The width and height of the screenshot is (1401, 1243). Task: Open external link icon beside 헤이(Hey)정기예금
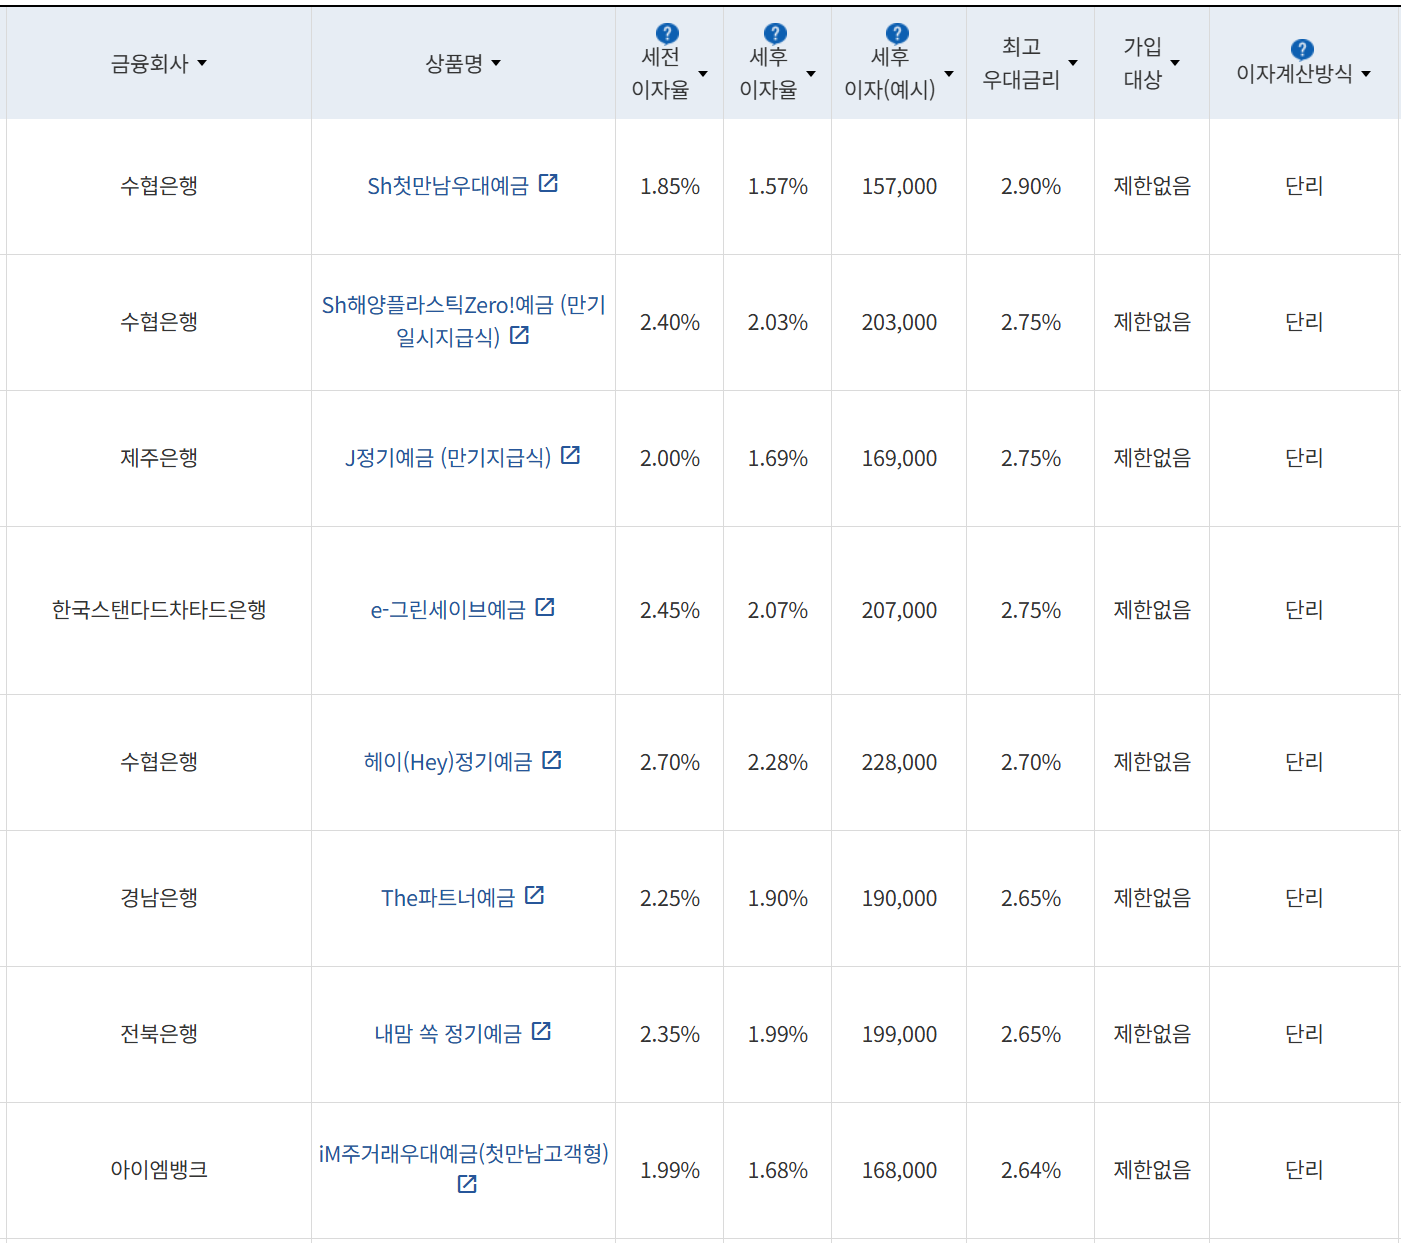[x=552, y=760]
